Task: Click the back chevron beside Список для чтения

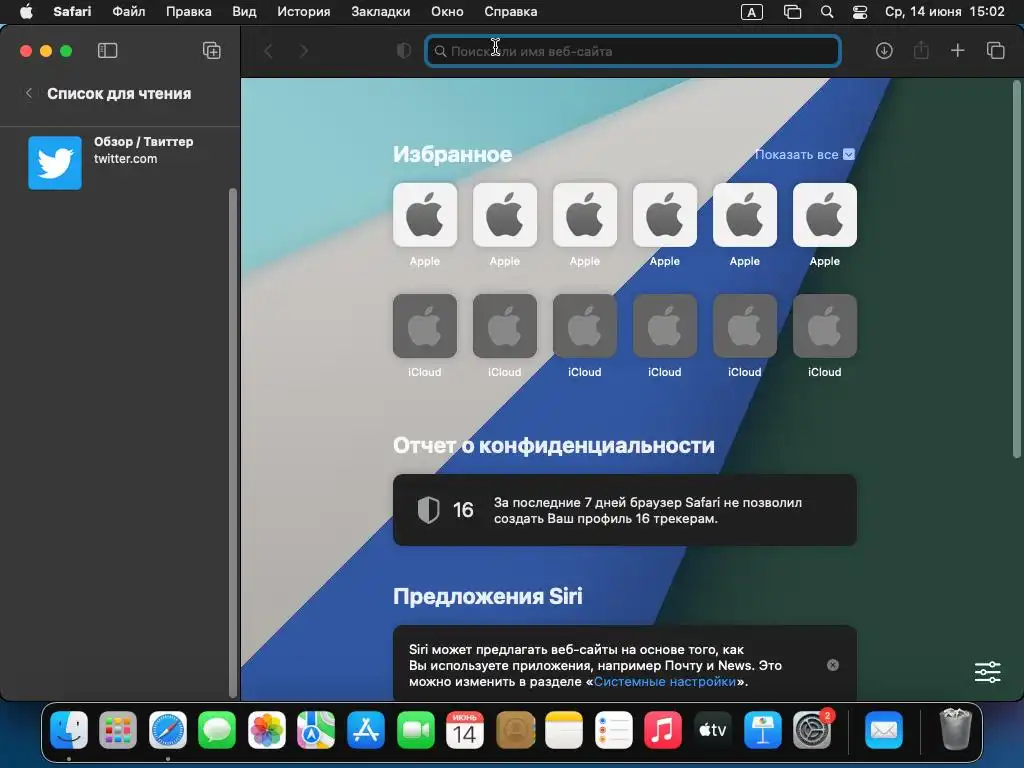Action: tap(29, 93)
